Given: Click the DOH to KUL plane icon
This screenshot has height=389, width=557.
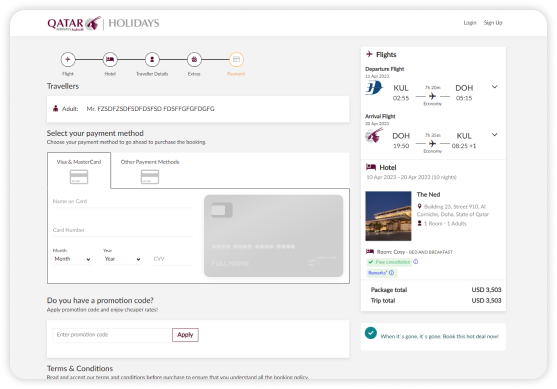Looking at the screenshot, I should click(x=432, y=144).
